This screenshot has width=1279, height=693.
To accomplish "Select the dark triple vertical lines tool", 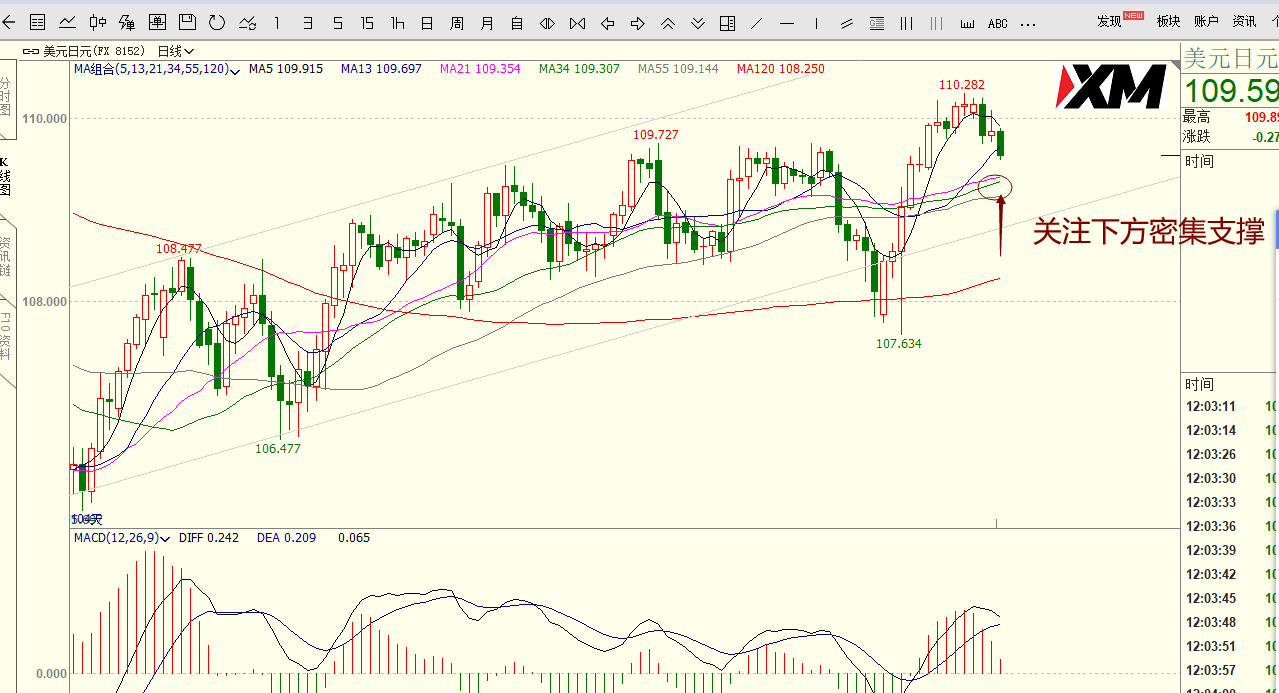I will point(907,22).
